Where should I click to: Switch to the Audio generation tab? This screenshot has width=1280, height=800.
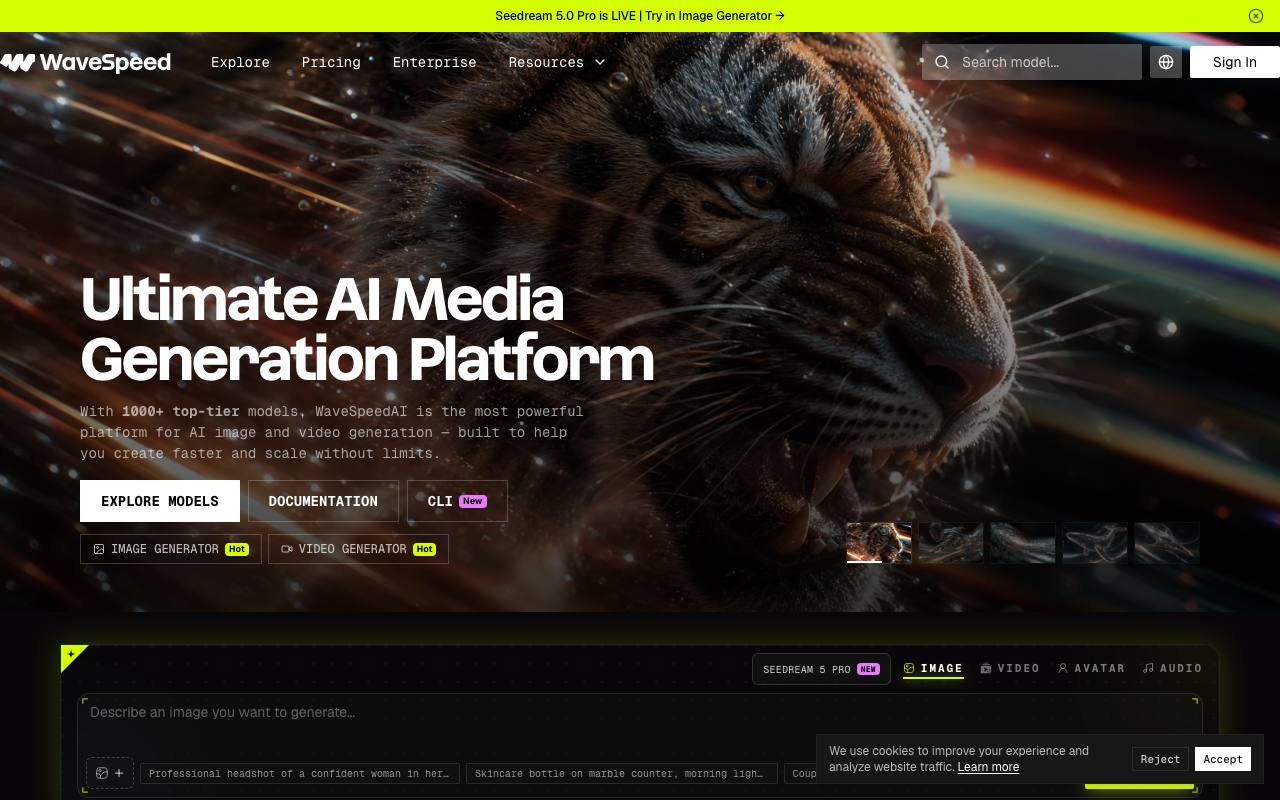(1172, 668)
